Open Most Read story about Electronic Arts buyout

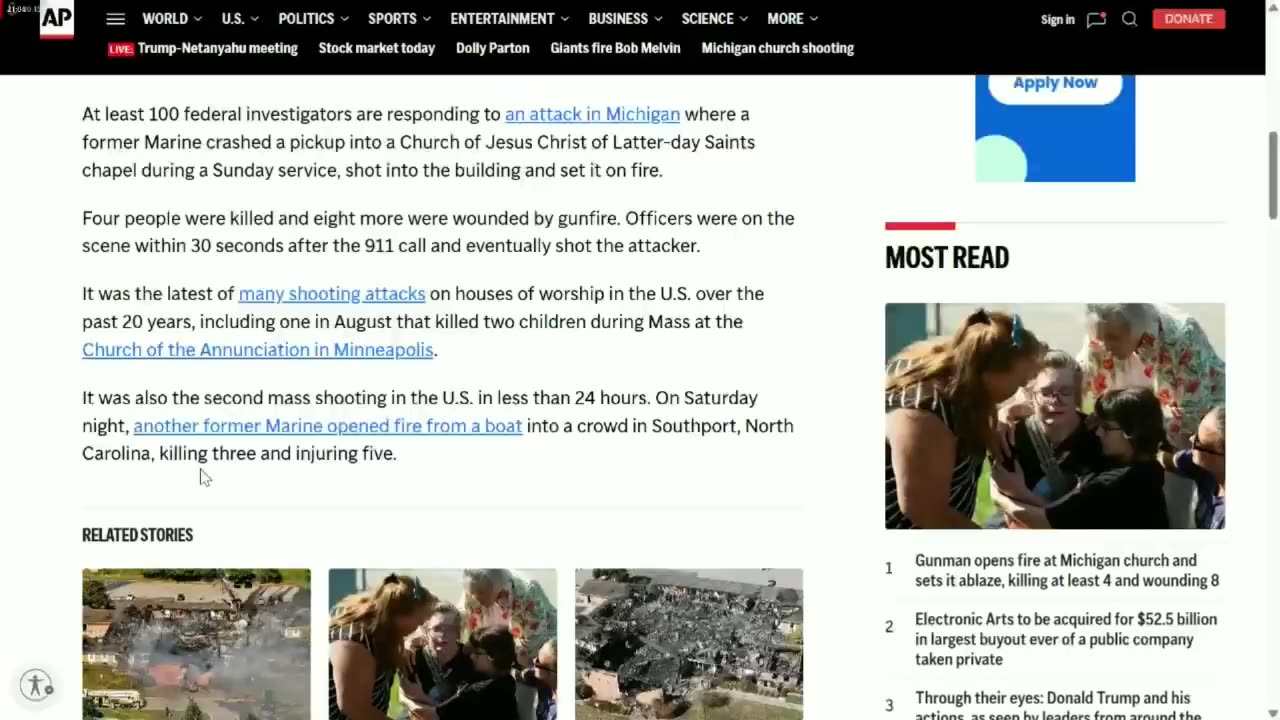coord(1066,639)
